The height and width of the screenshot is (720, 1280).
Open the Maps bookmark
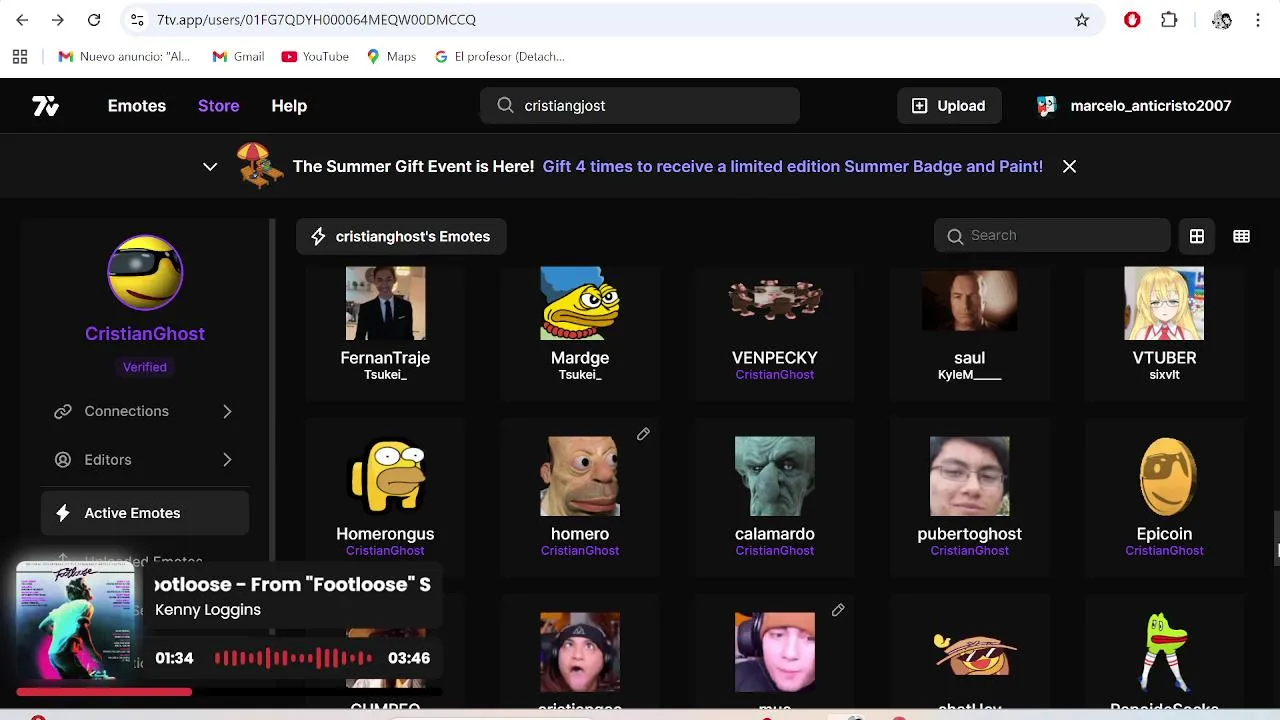[x=391, y=57]
